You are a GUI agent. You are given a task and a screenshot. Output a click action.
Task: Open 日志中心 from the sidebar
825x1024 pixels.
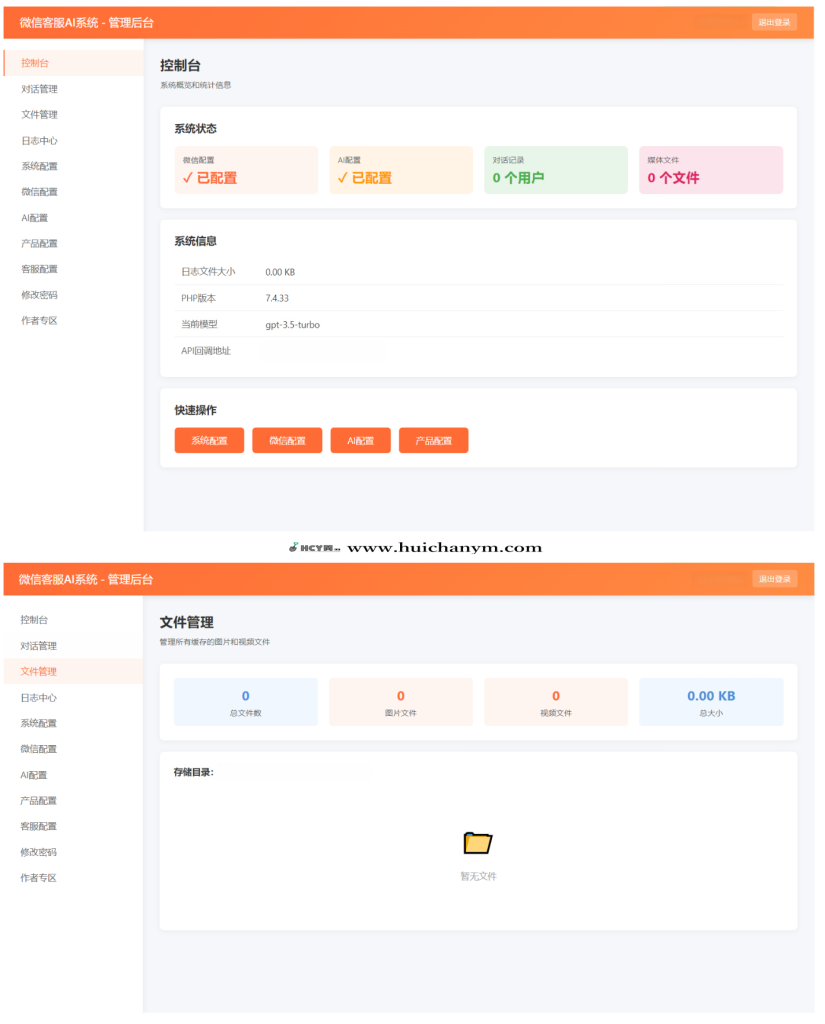click(x=38, y=139)
